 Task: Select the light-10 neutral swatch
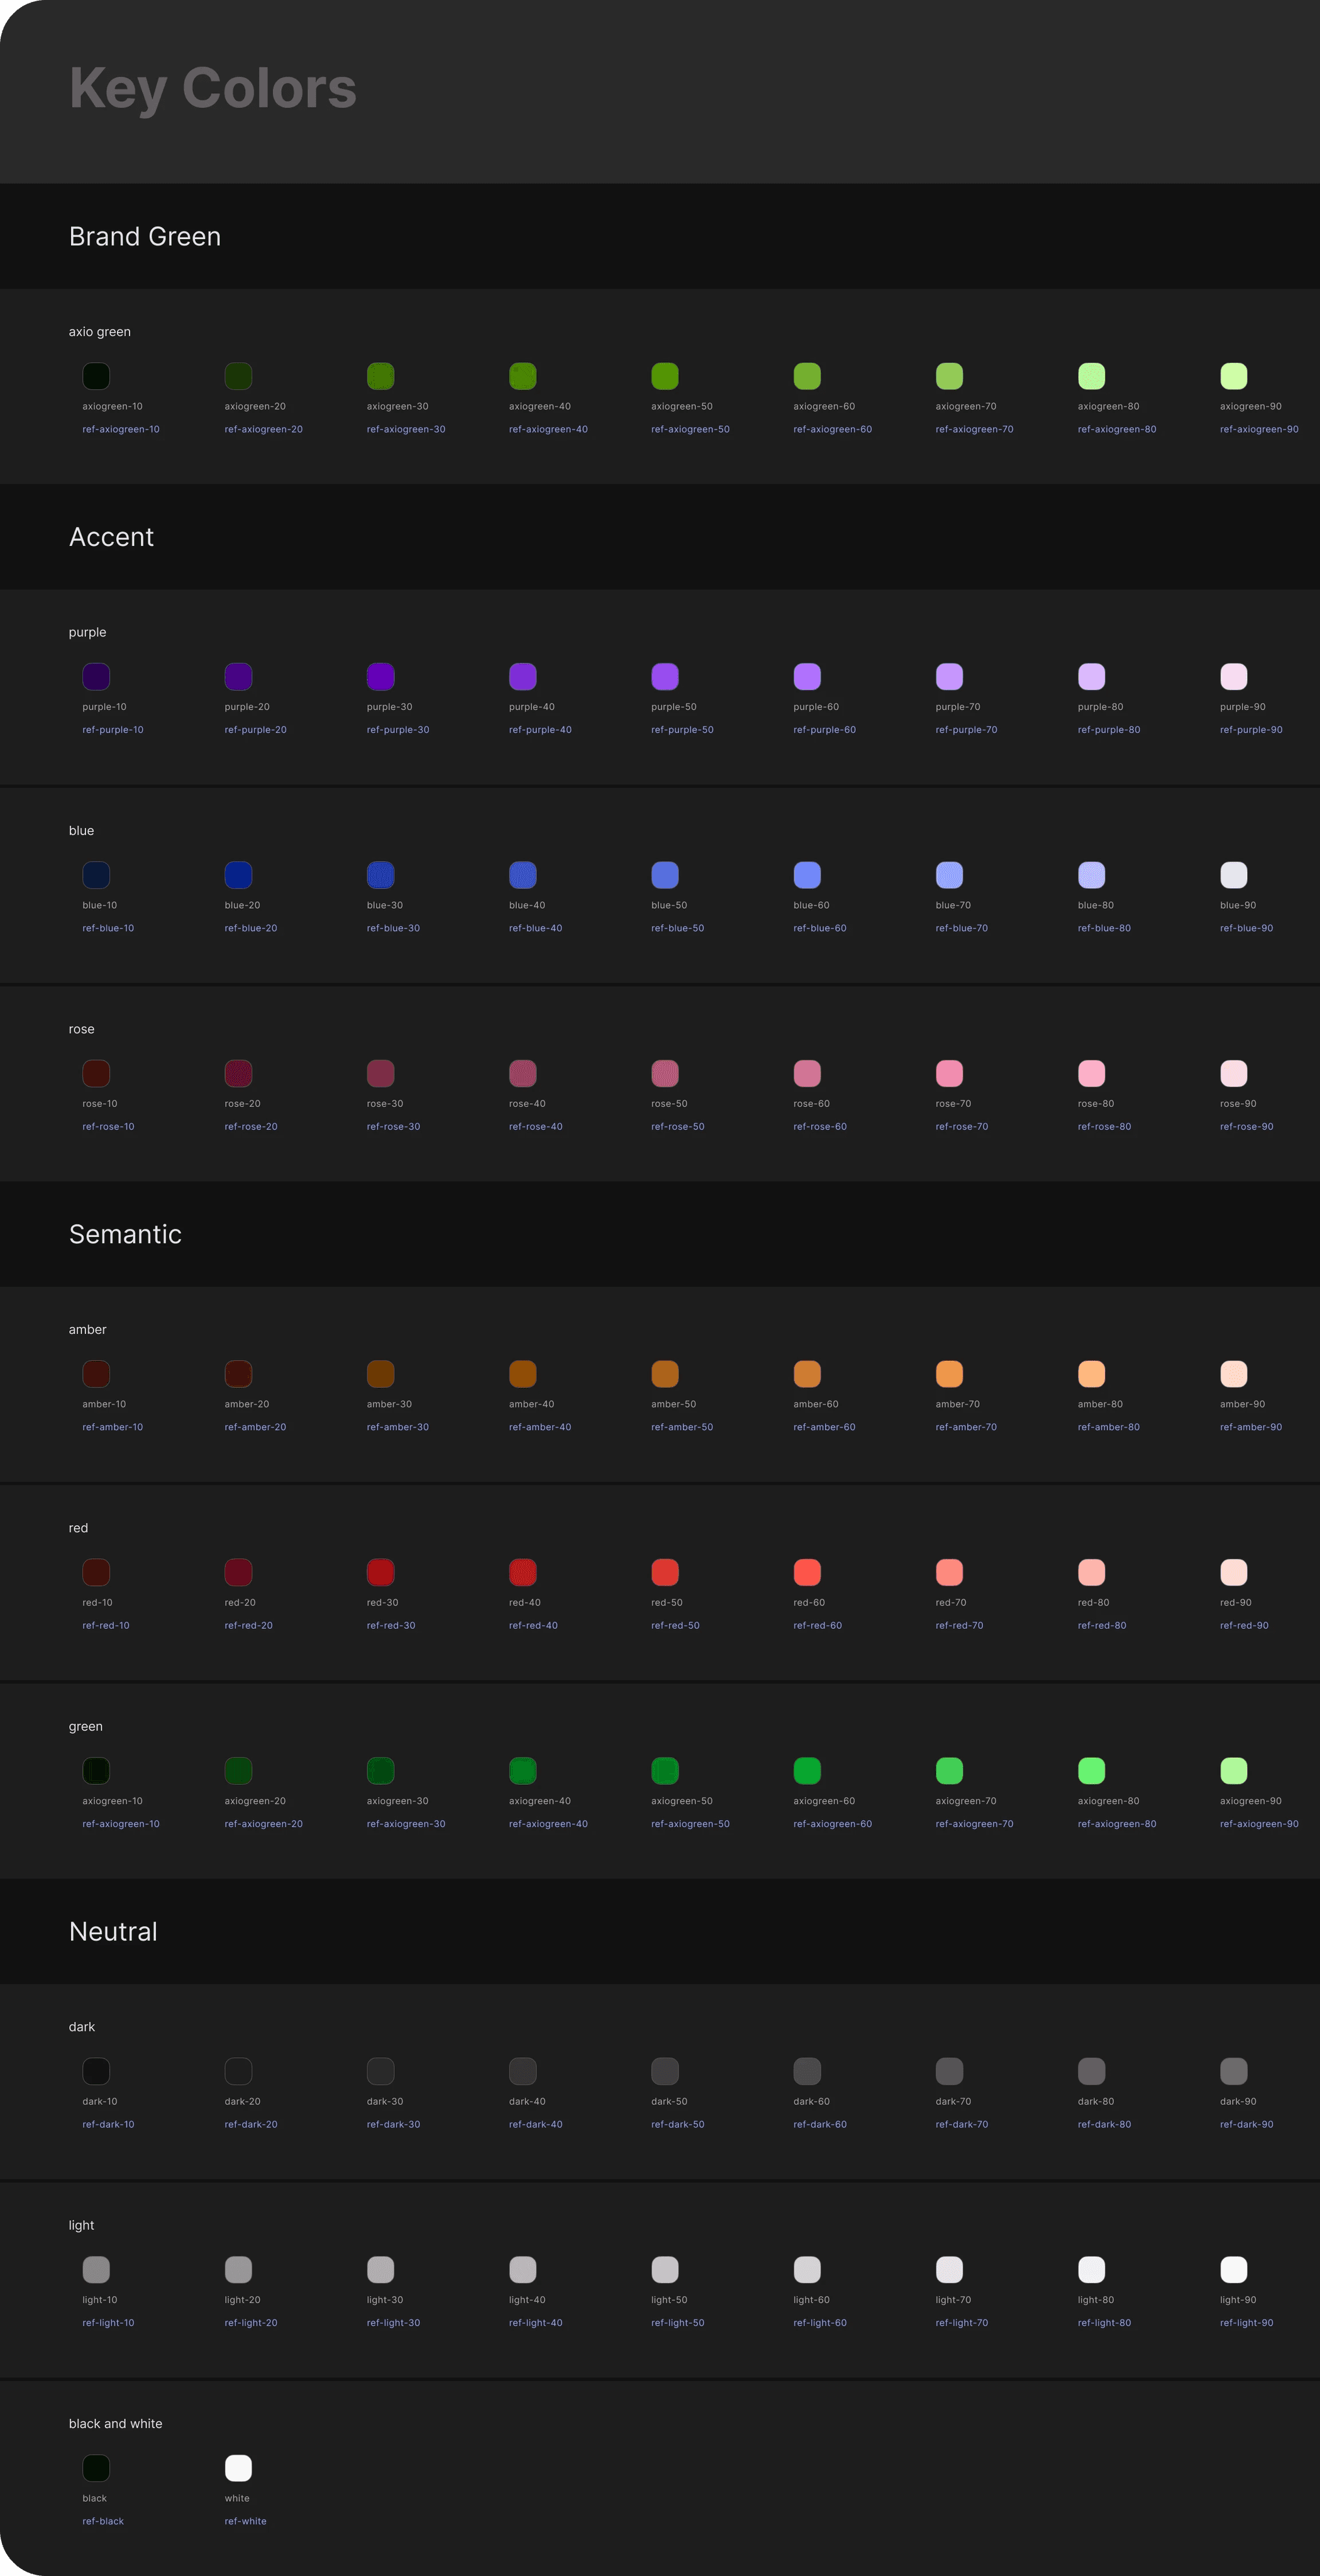click(x=96, y=2269)
